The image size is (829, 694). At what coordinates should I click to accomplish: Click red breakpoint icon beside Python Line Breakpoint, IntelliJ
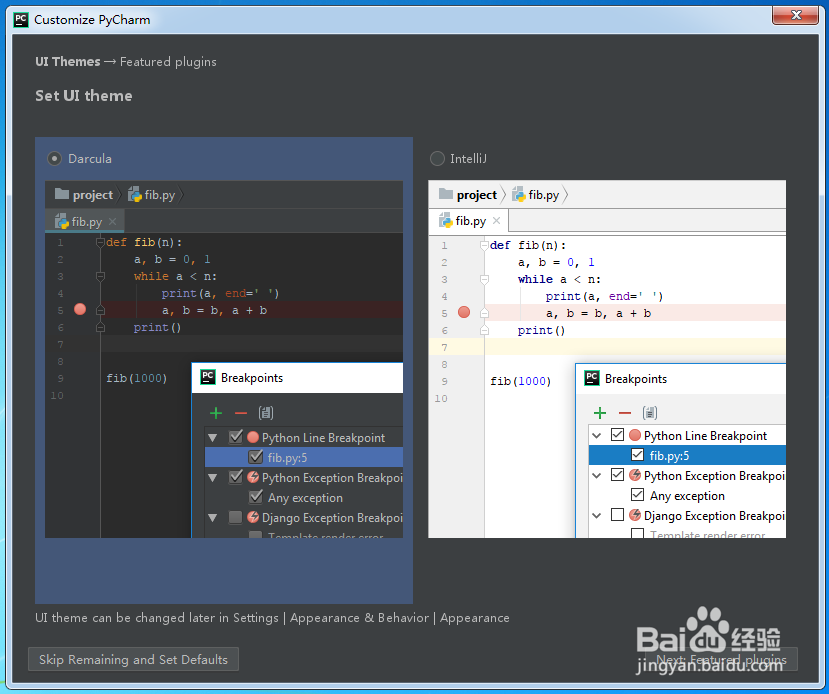pyautogui.click(x=635, y=435)
